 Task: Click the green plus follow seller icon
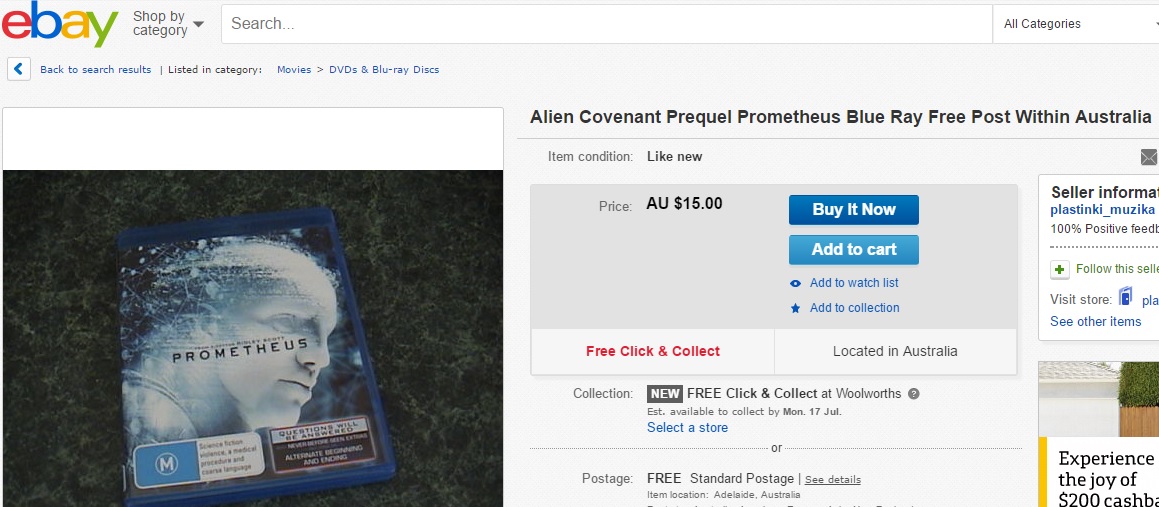coord(1060,269)
